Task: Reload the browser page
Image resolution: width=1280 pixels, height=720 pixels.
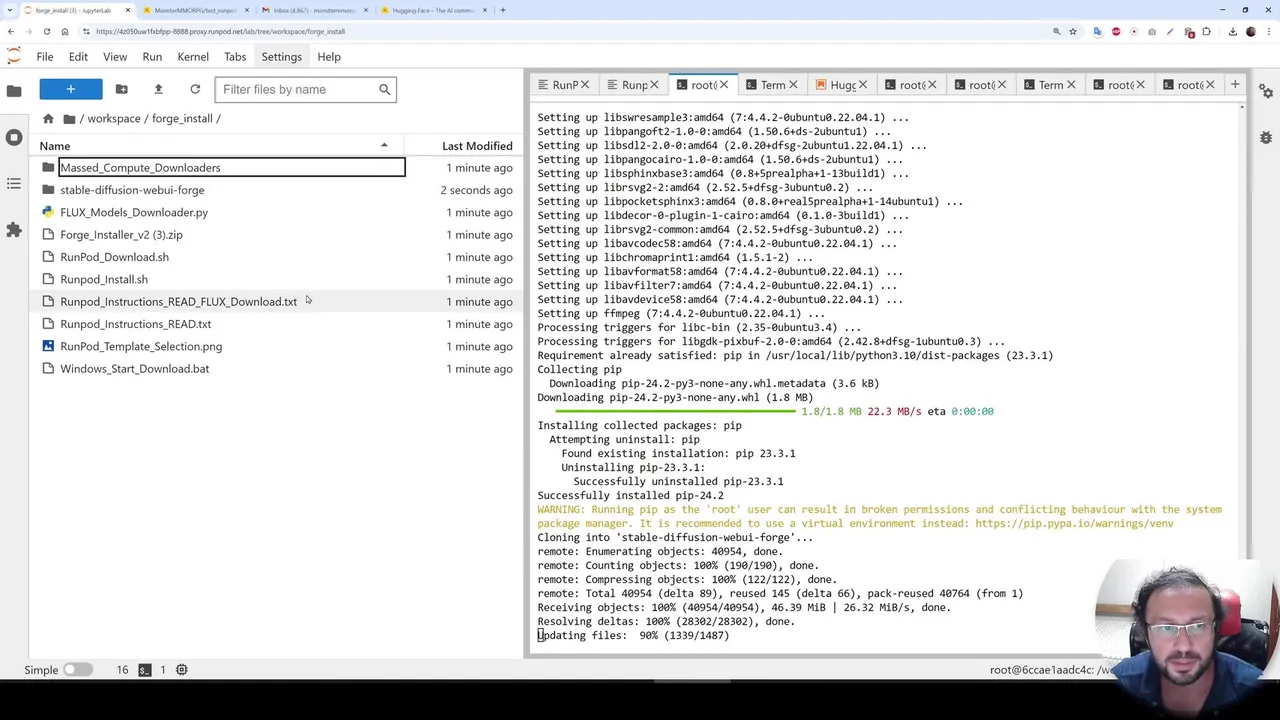Action: [46, 31]
